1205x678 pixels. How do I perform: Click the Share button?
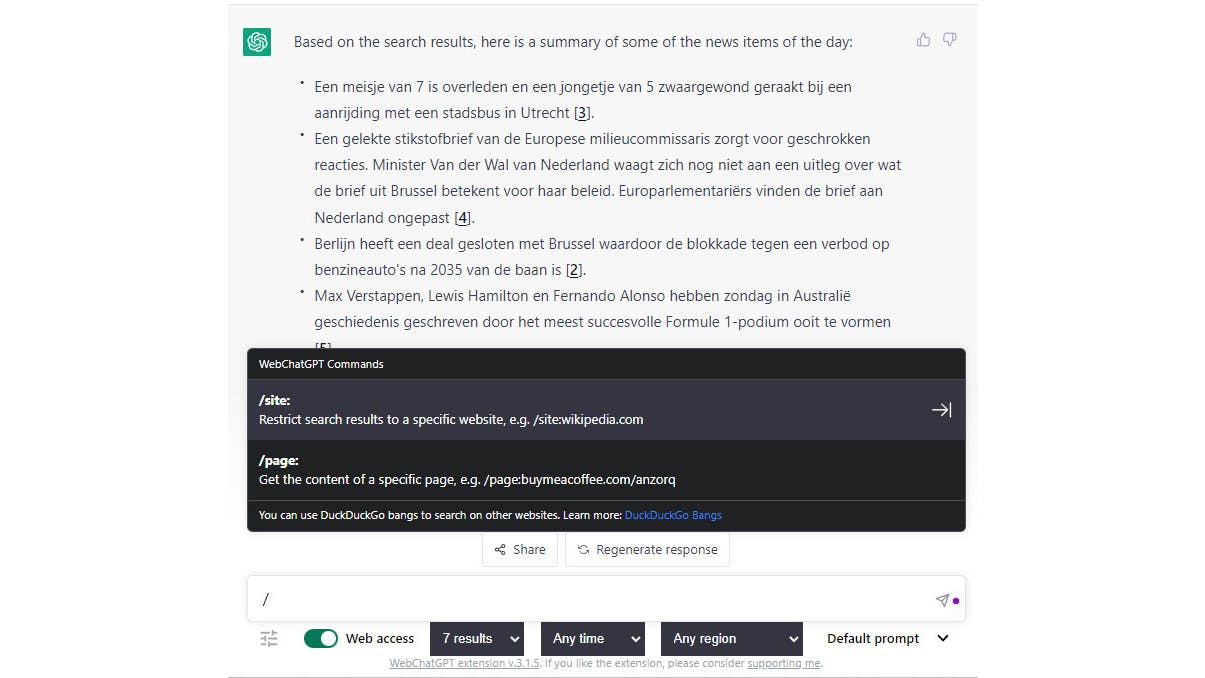(x=520, y=549)
